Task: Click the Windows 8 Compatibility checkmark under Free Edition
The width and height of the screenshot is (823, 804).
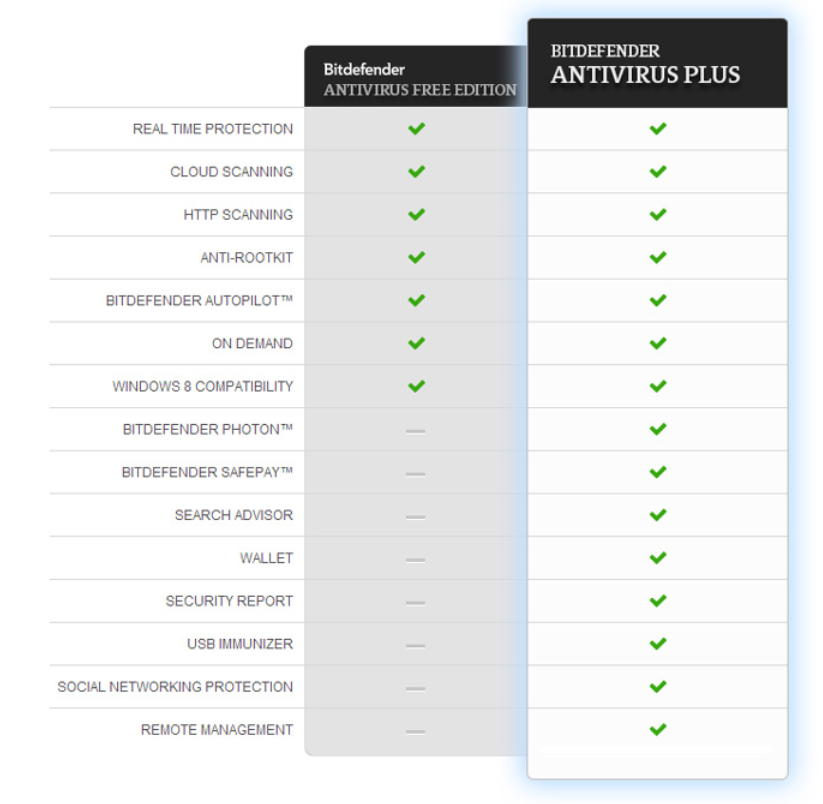Action: point(416,386)
